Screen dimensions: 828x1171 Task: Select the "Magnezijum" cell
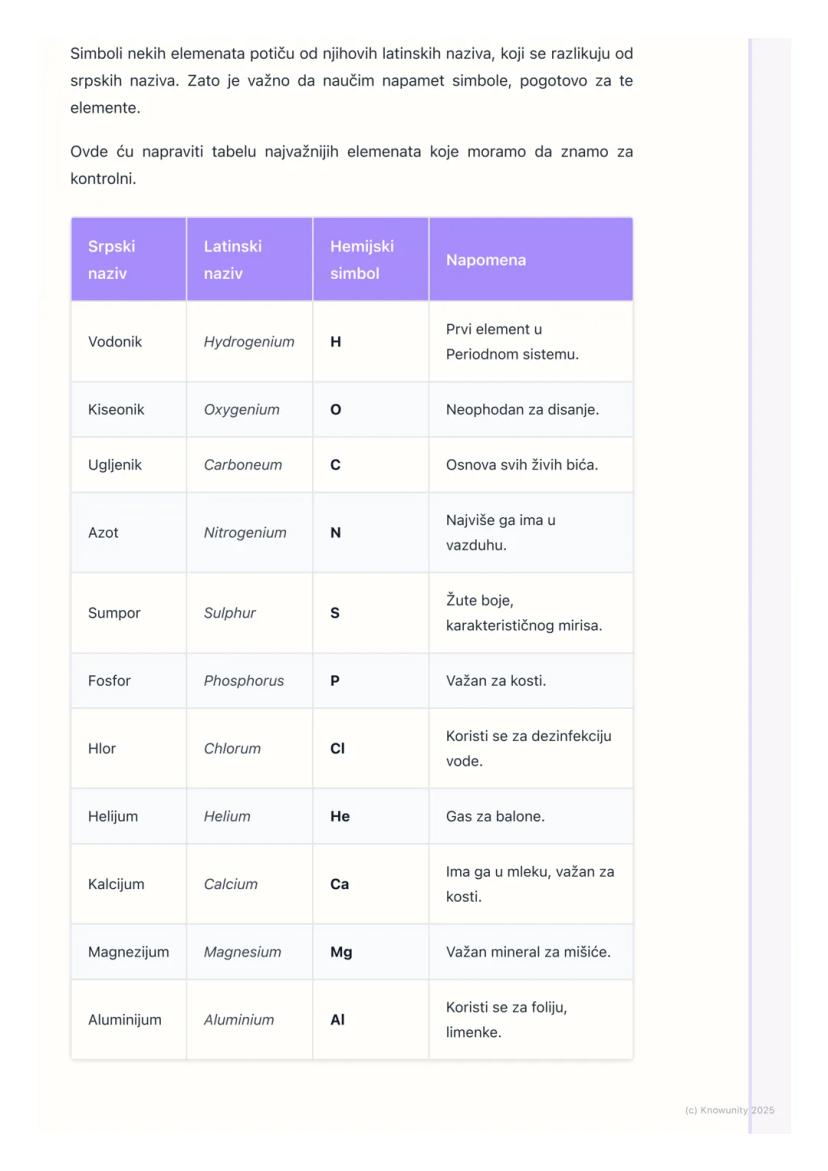(x=128, y=953)
